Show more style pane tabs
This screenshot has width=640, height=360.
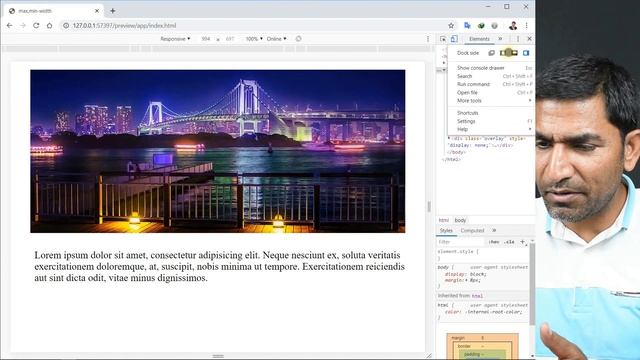(494, 231)
